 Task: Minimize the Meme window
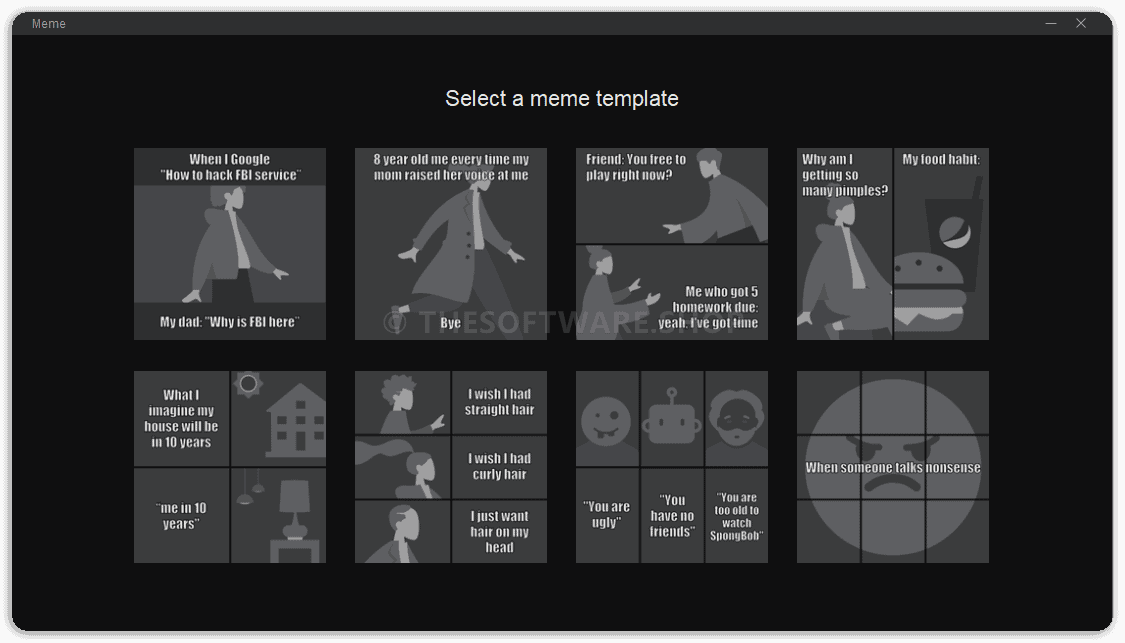click(x=1051, y=23)
